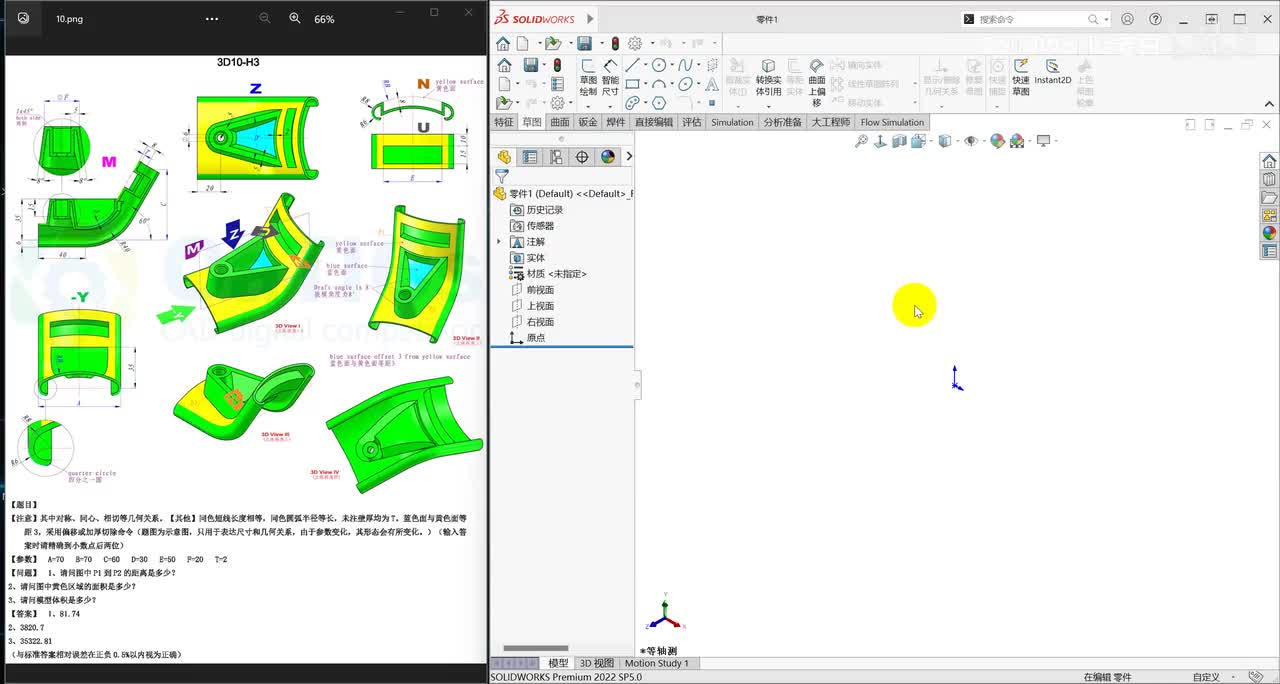Image resolution: width=1280 pixels, height=684 pixels.
Task: Select the sketch Text (A) tool
Action: 712,84
